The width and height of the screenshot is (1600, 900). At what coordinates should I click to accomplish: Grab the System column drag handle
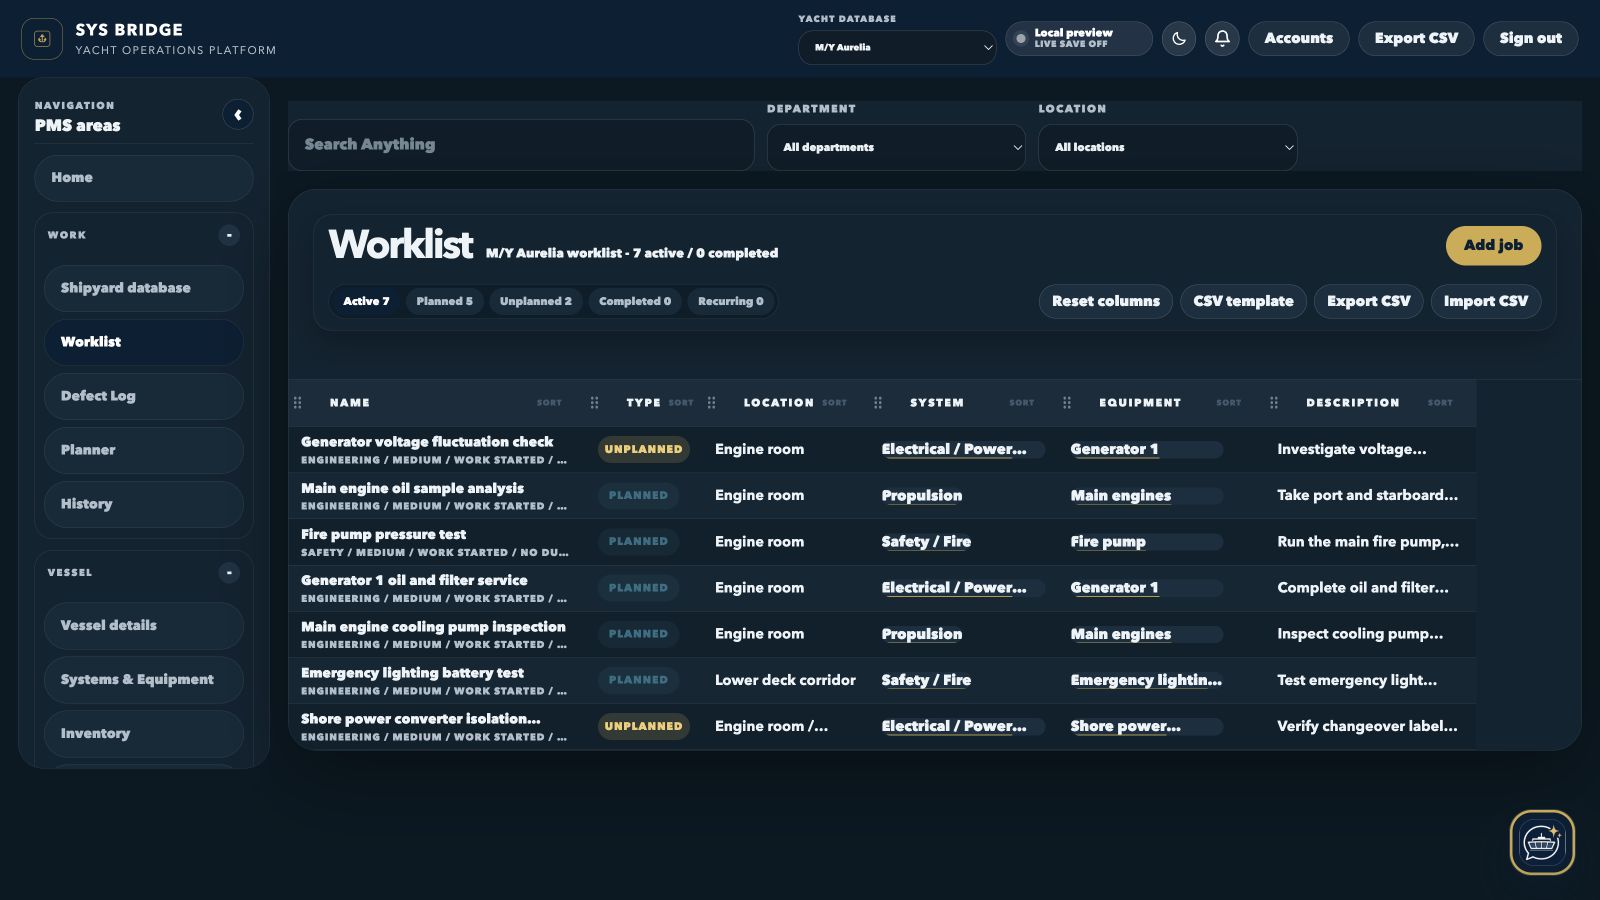[877, 403]
